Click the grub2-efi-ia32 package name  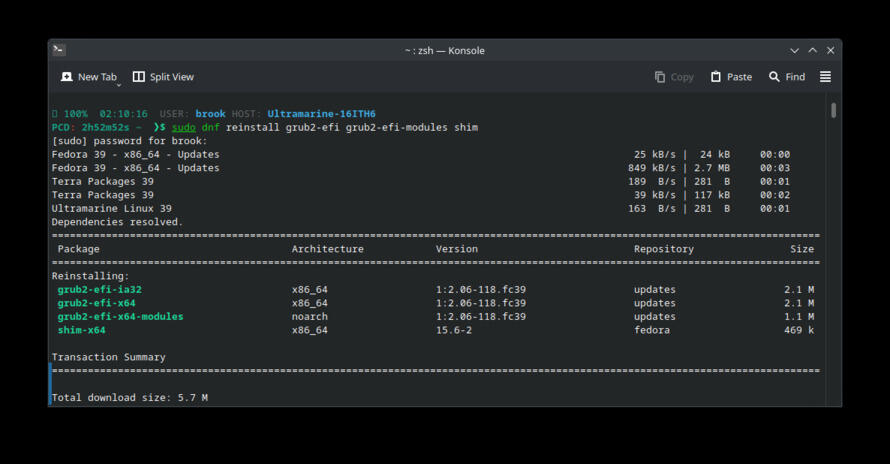[99, 290]
